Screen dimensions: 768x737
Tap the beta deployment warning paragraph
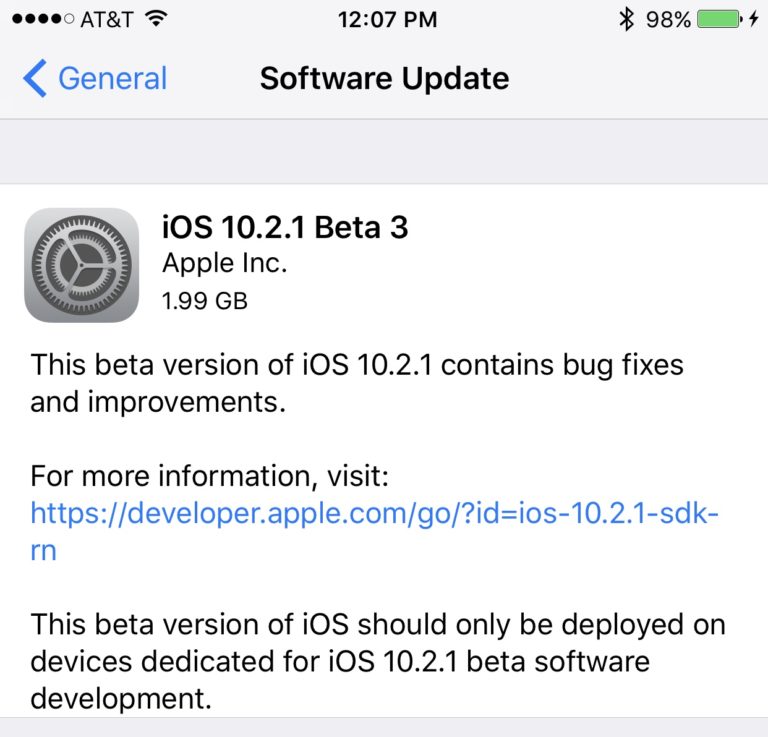click(x=378, y=661)
